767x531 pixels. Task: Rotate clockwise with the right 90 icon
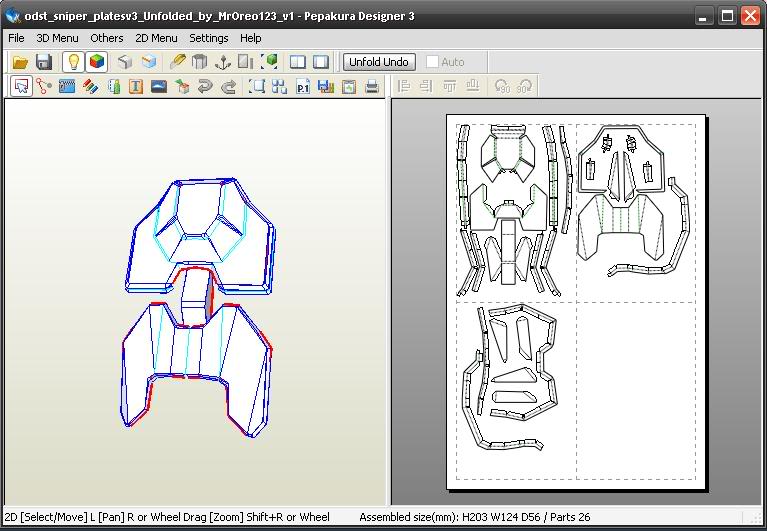(x=524, y=87)
